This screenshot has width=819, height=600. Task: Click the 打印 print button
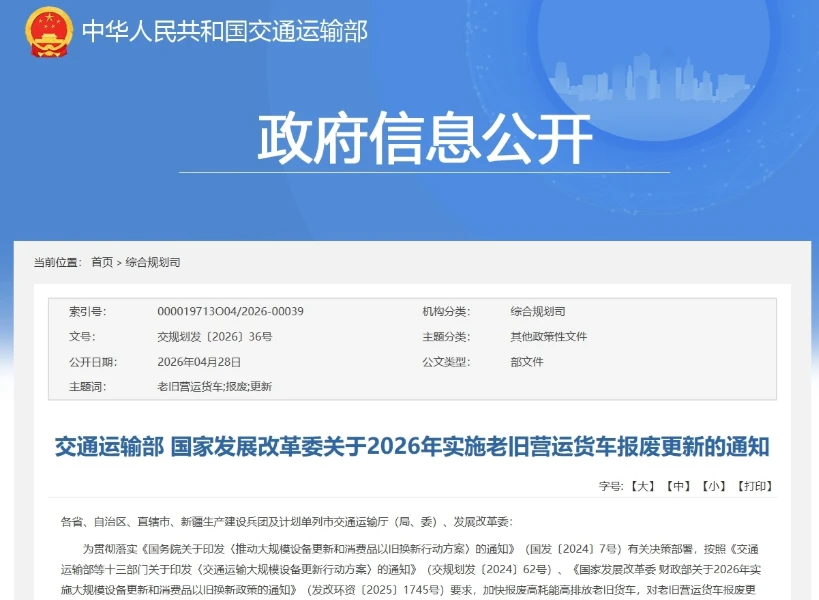click(x=755, y=486)
